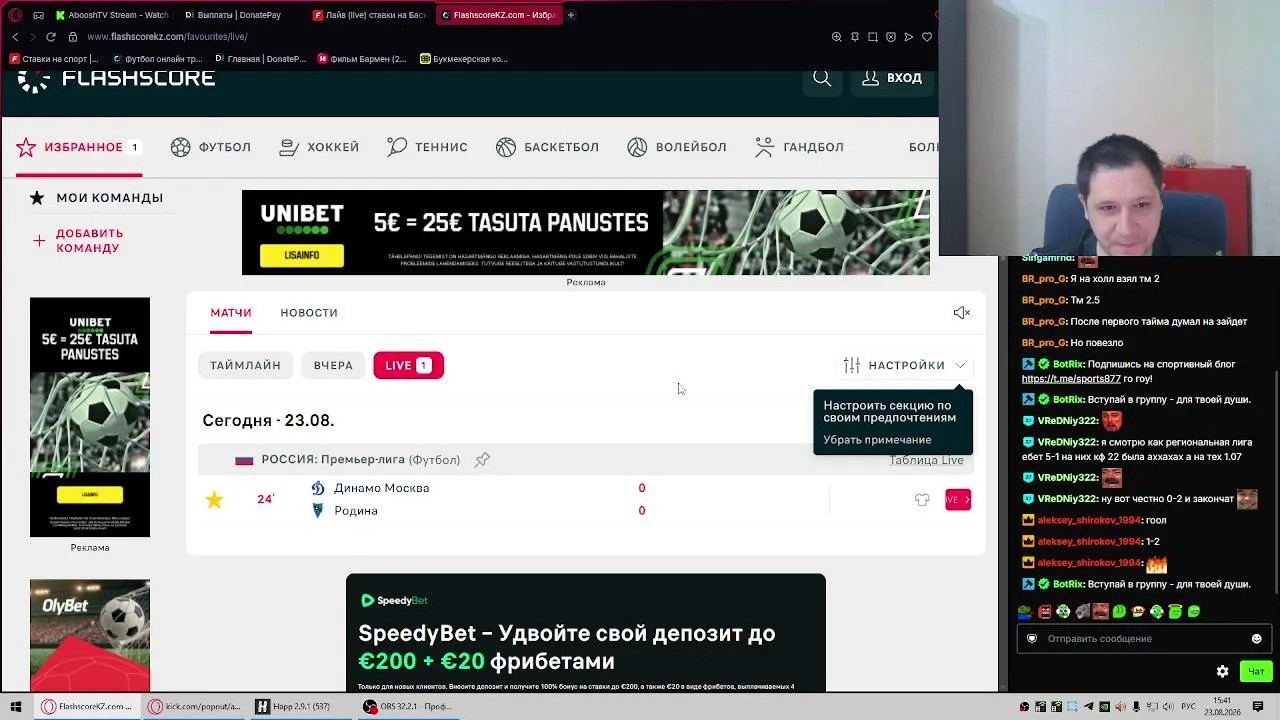Viewport: 1280px width, 720px height.
Task: Switch to the НОВОСТИ tab
Action: pyautogui.click(x=309, y=313)
